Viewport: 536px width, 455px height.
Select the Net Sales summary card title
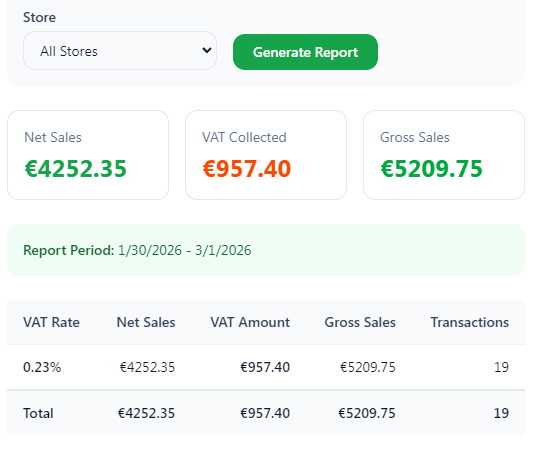53,137
